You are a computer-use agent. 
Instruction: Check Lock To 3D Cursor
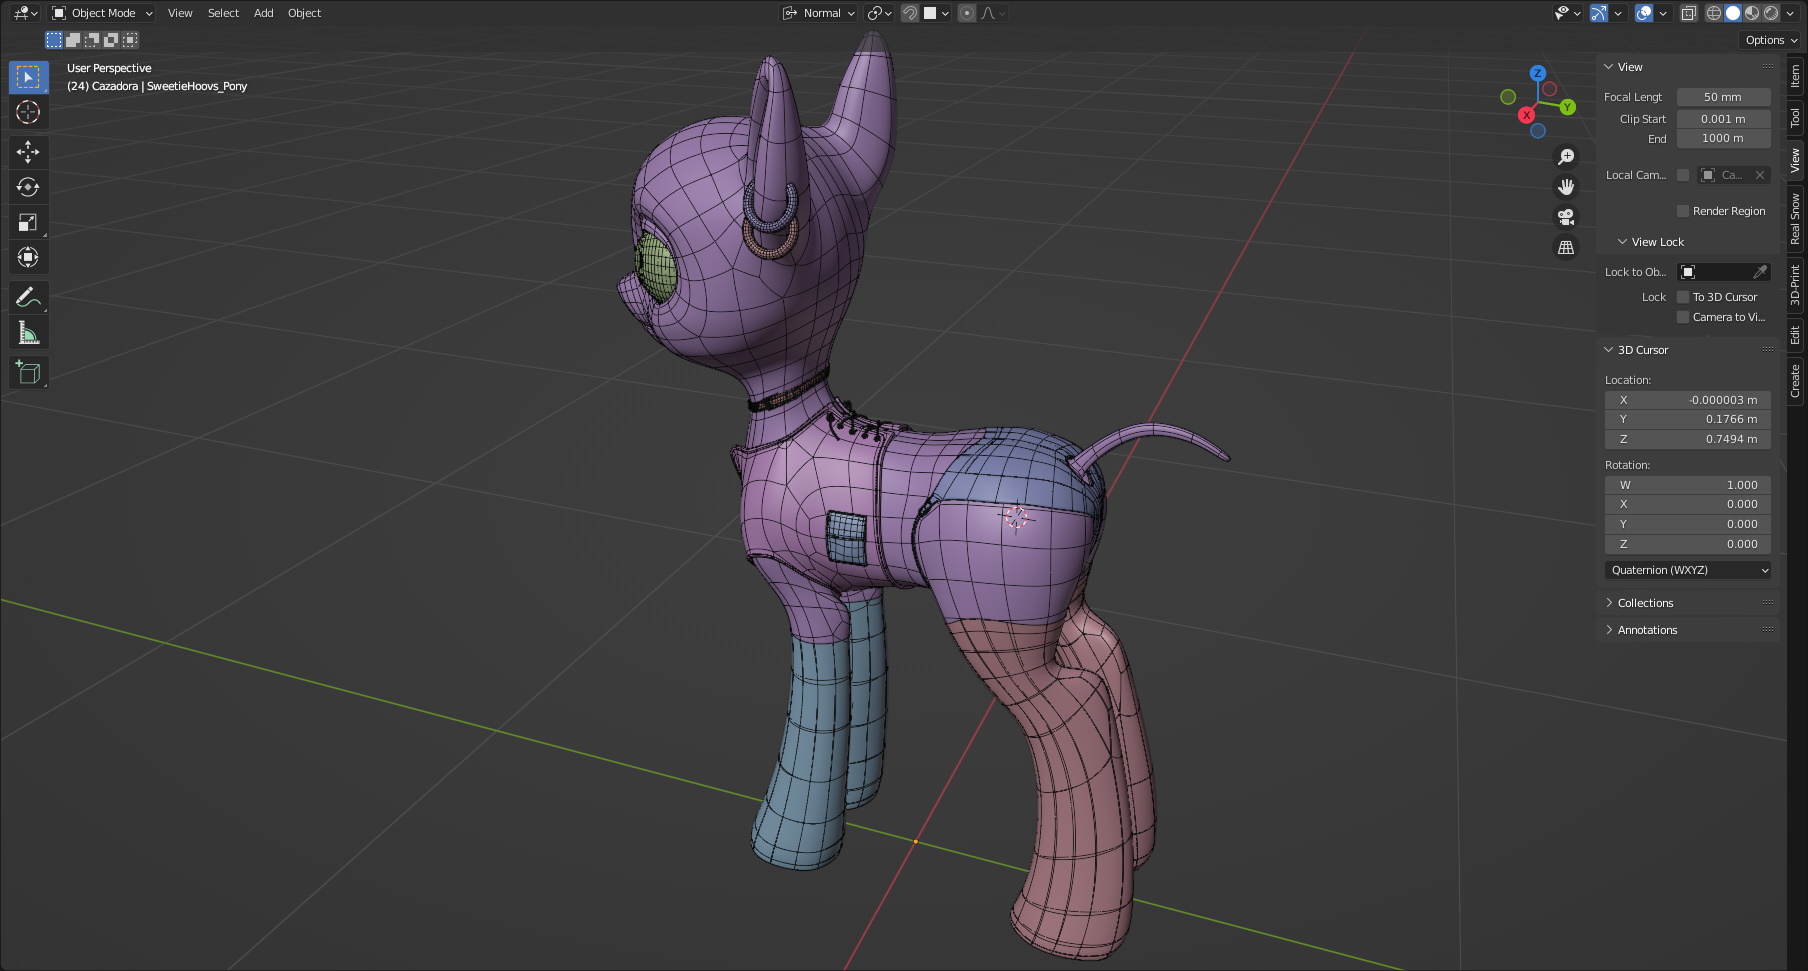click(1683, 297)
